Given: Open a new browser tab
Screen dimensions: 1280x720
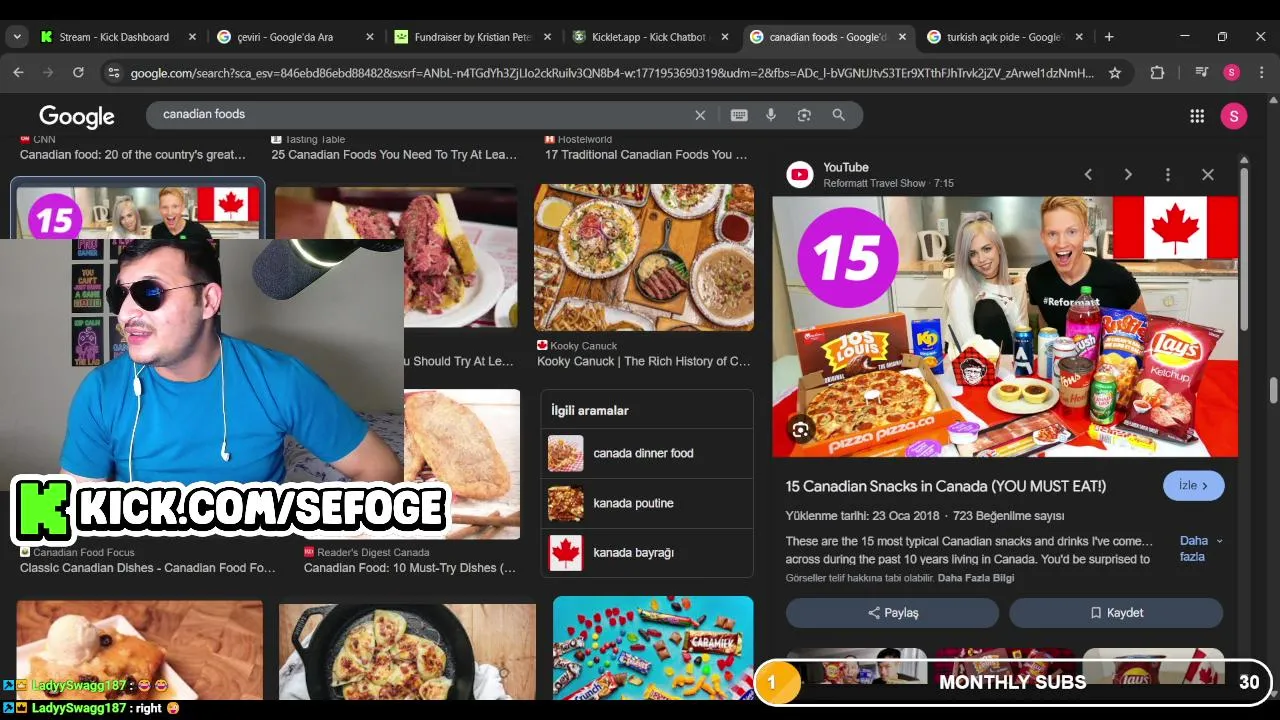Looking at the screenshot, I should coord(1109,37).
